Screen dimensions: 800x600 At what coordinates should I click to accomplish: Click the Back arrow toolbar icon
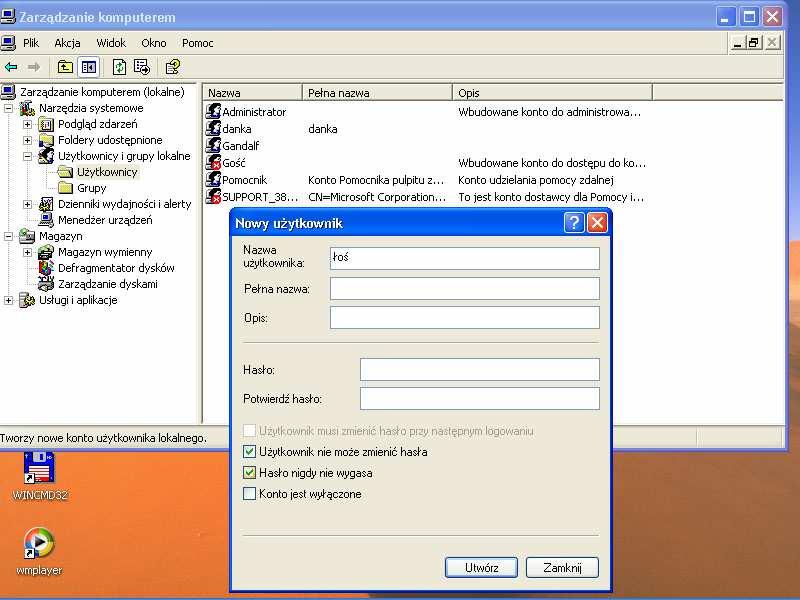pos(11,67)
